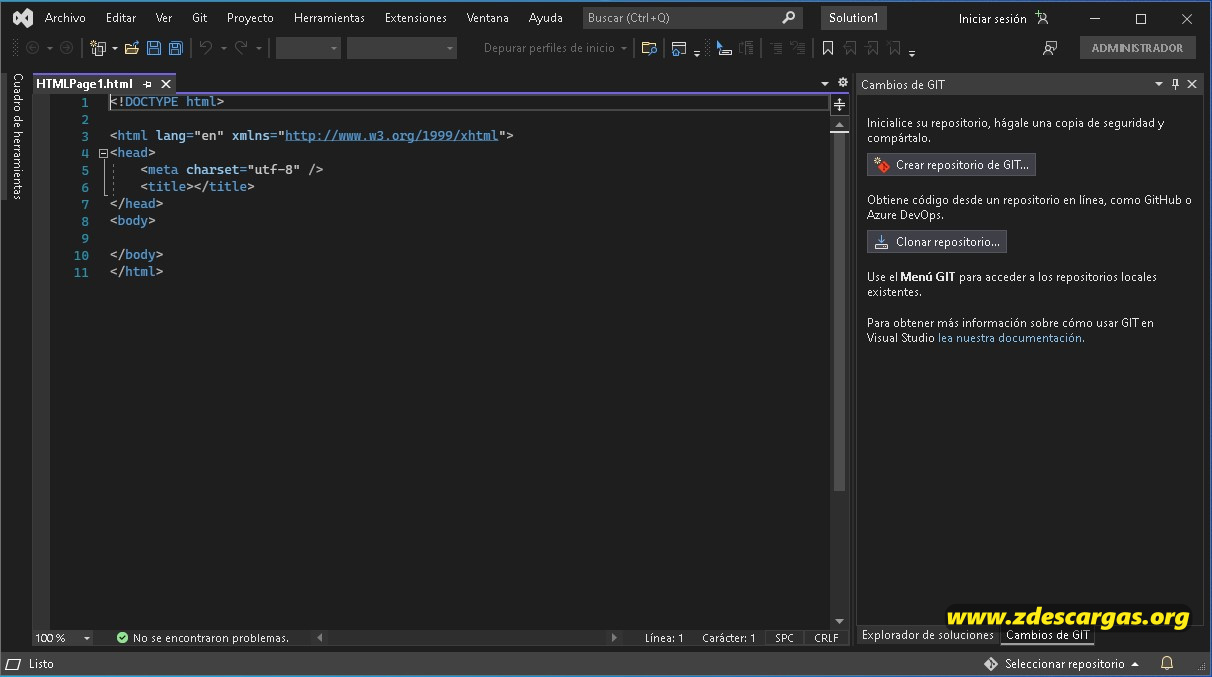1212x677 pixels.
Task: Open the solution configurations combo box
Action: tap(308, 48)
